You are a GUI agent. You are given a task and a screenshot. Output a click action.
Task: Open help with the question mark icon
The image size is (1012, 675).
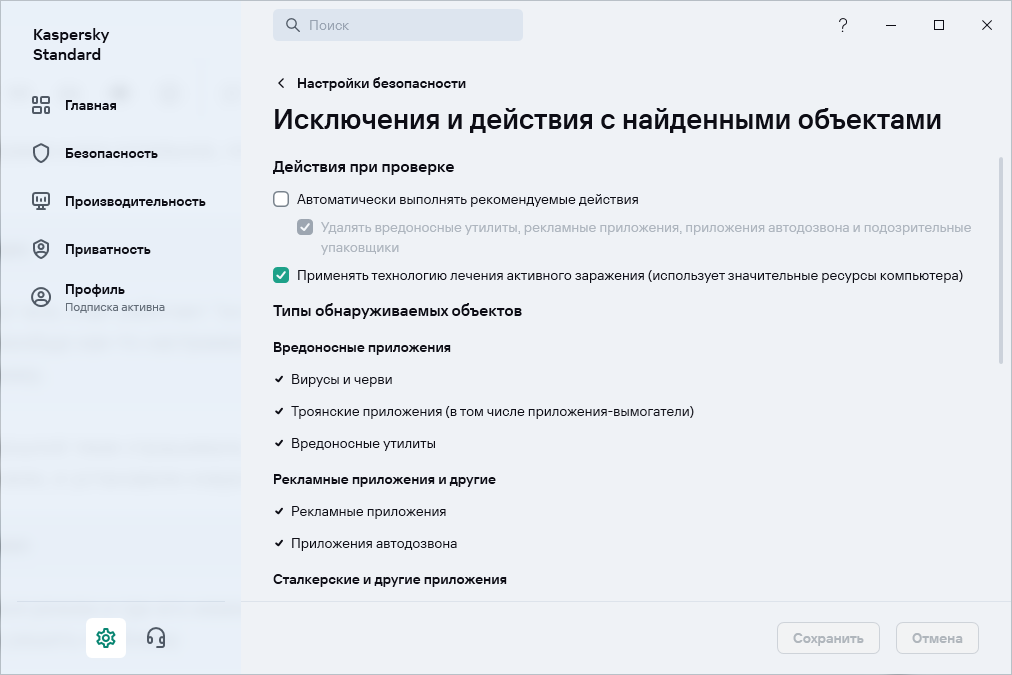[x=842, y=25]
